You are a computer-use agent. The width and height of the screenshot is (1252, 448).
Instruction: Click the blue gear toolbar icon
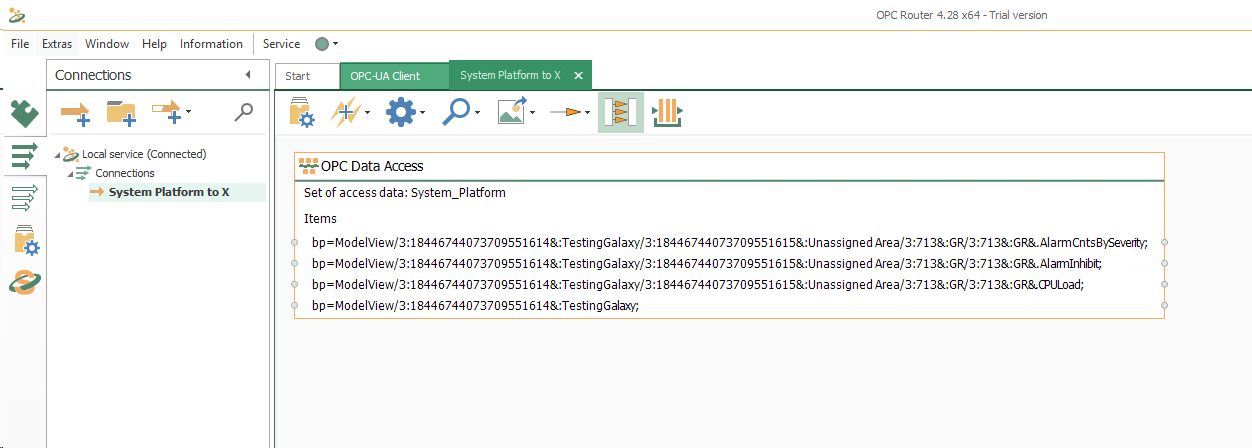tap(400, 112)
